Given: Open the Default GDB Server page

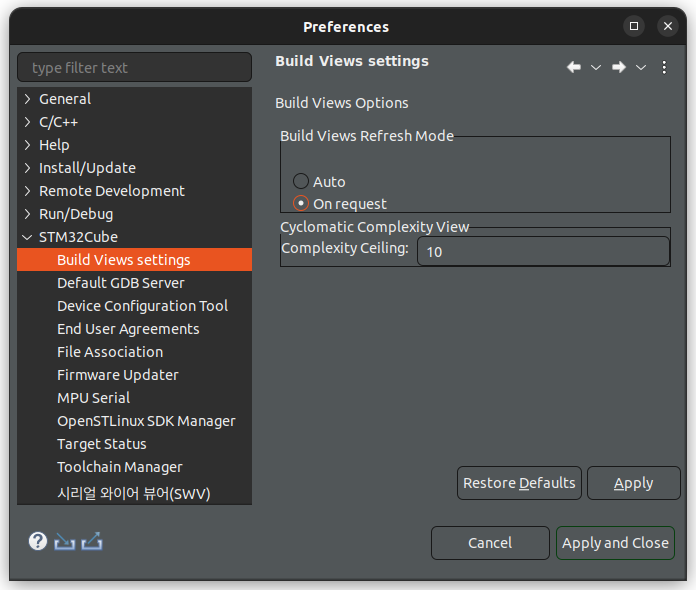Looking at the screenshot, I should 121,283.
